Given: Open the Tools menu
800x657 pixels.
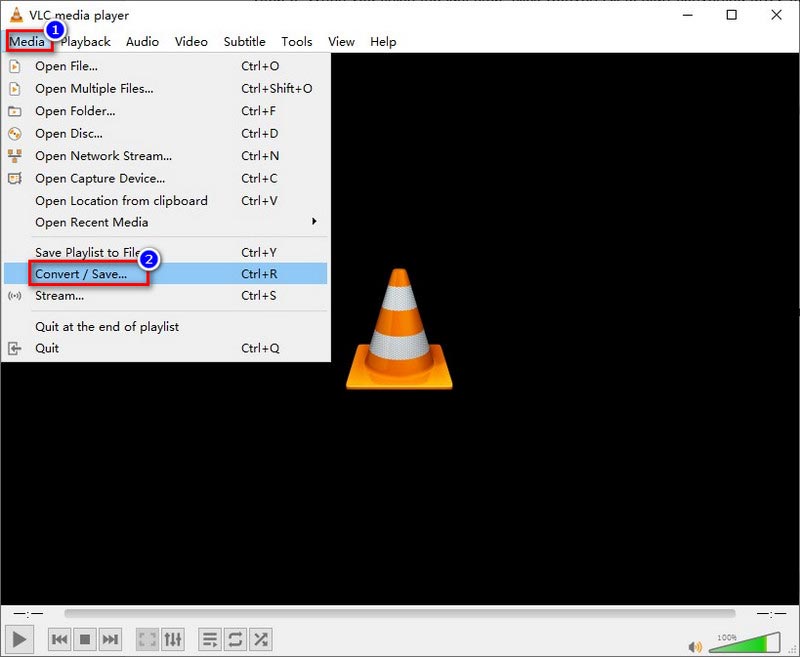Looking at the screenshot, I should pyautogui.click(x=297, y=42).
